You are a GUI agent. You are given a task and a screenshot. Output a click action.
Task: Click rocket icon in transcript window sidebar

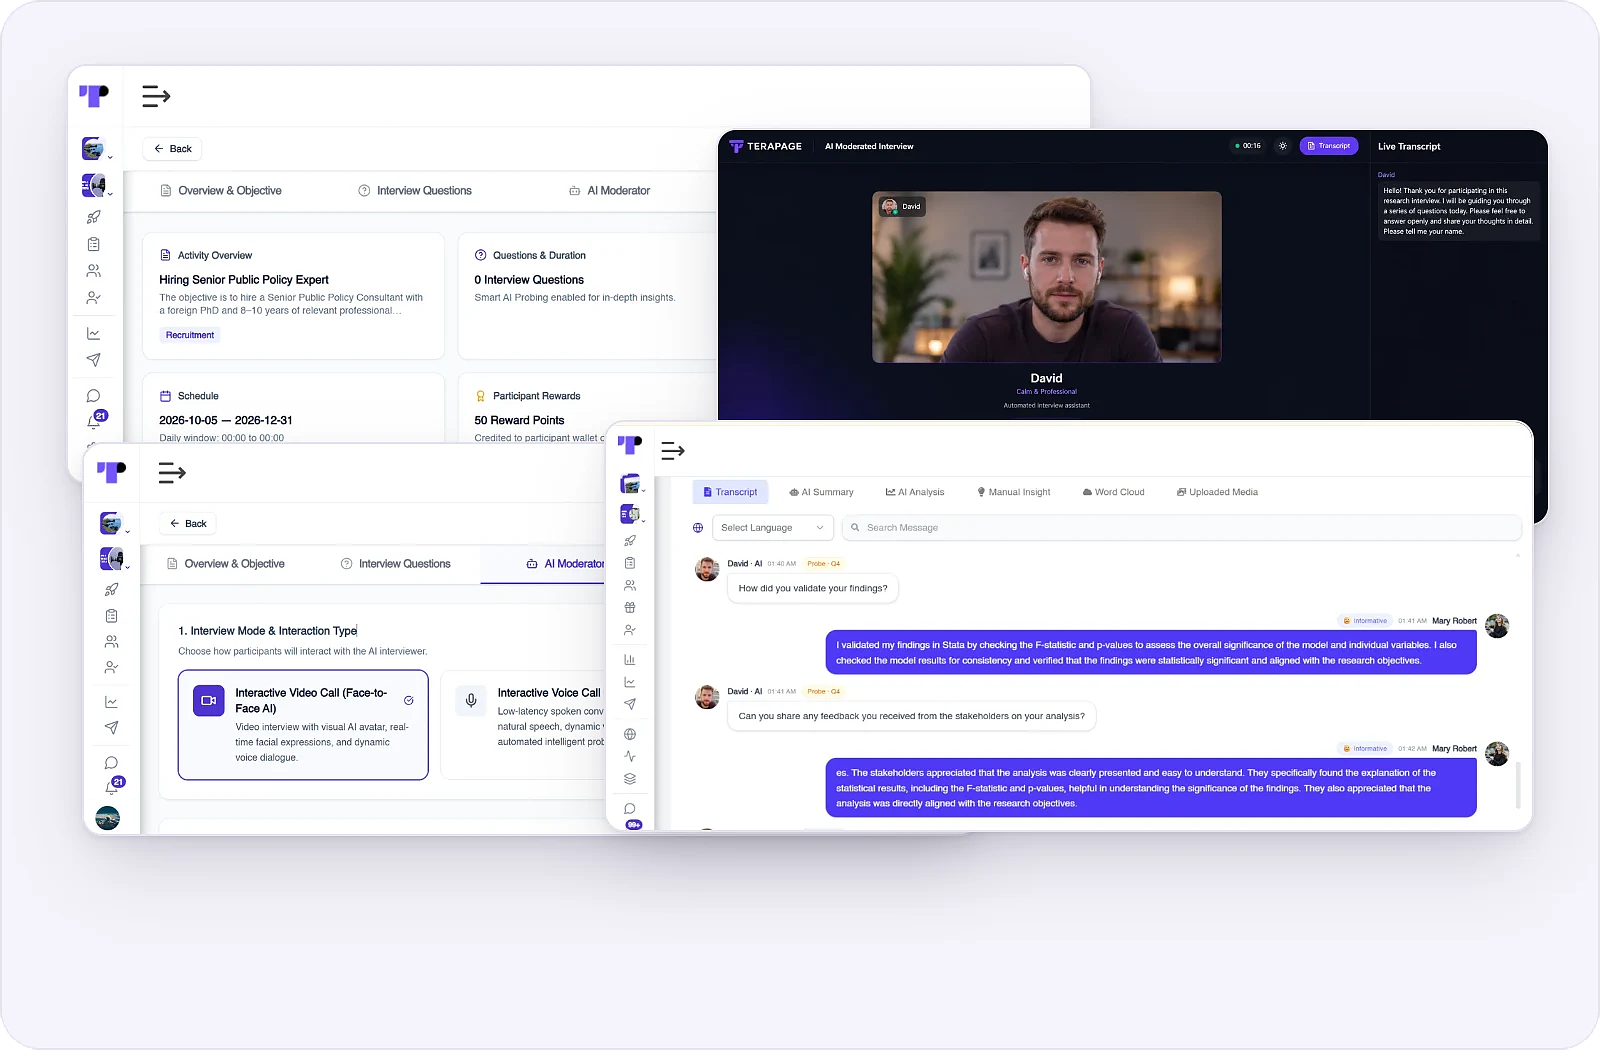(630, 541)
